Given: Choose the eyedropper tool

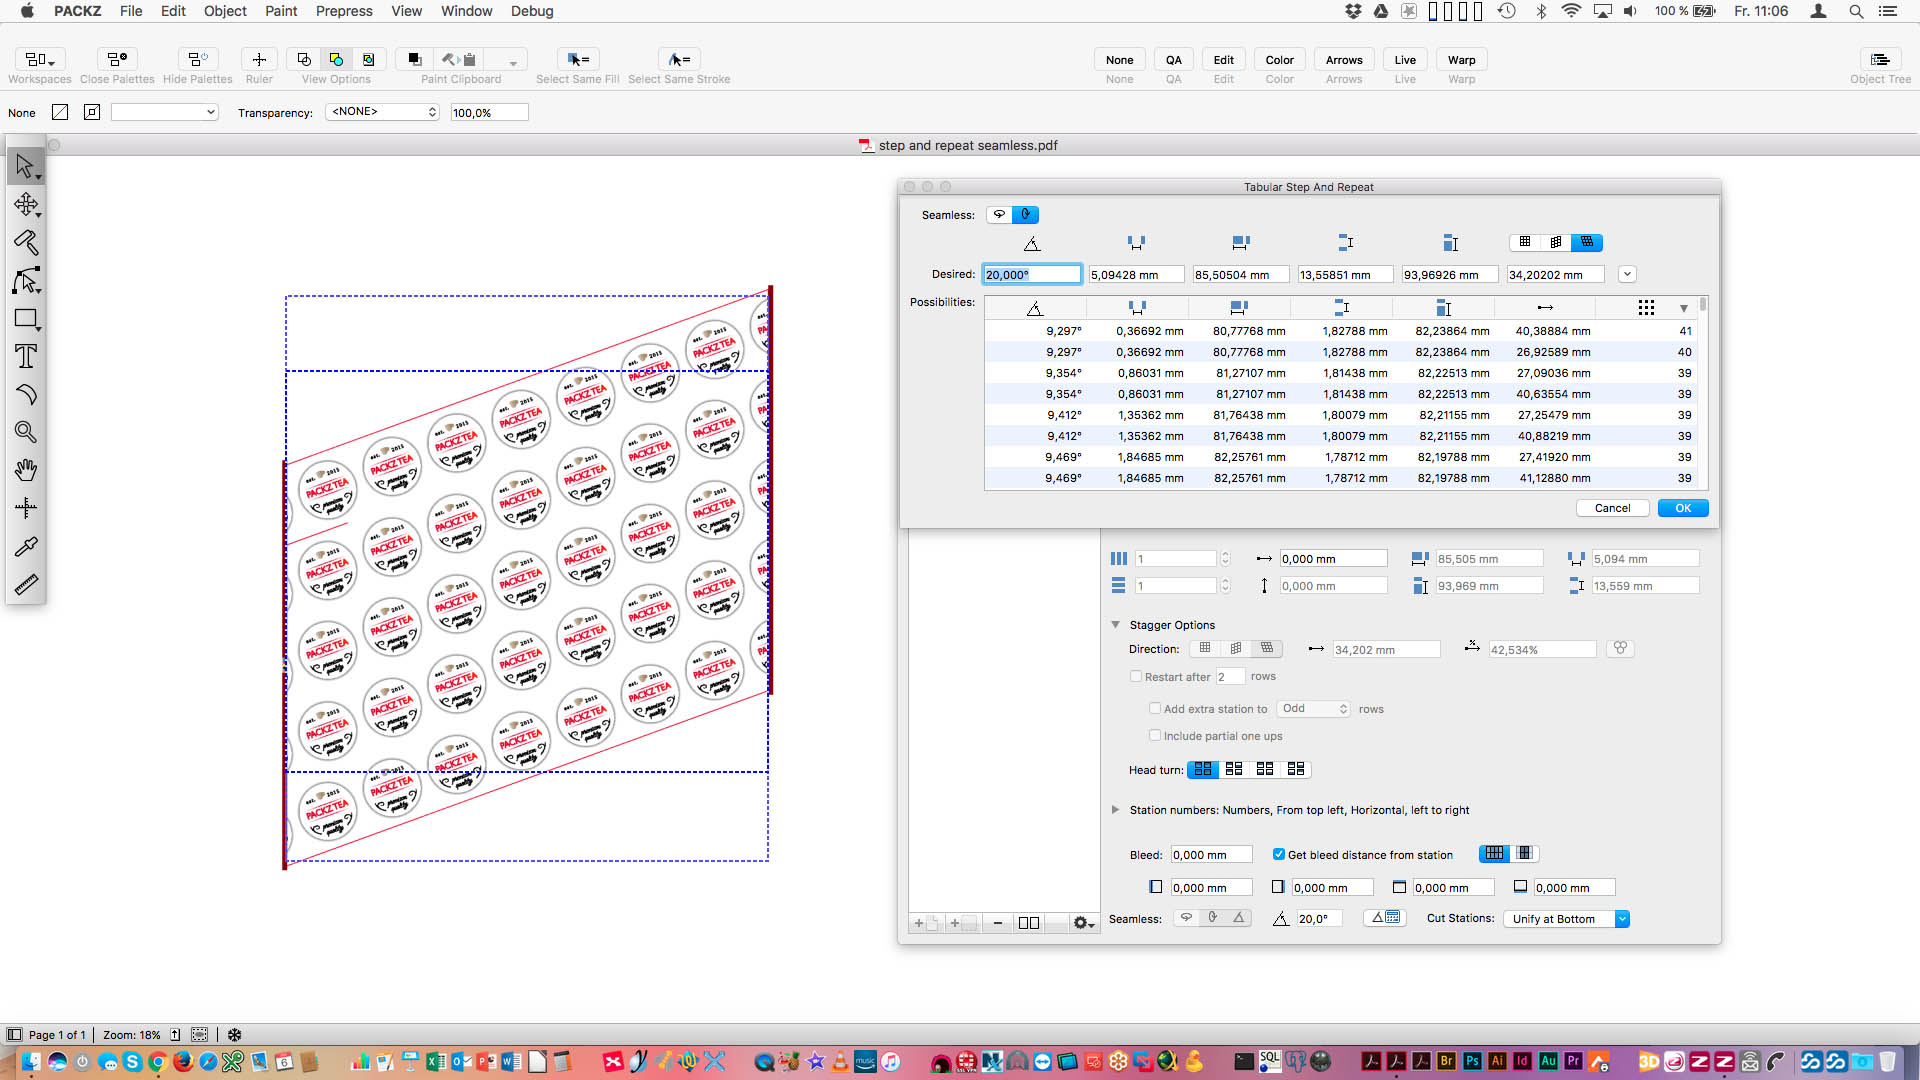Looking at the screenshot, I should 25,546.
